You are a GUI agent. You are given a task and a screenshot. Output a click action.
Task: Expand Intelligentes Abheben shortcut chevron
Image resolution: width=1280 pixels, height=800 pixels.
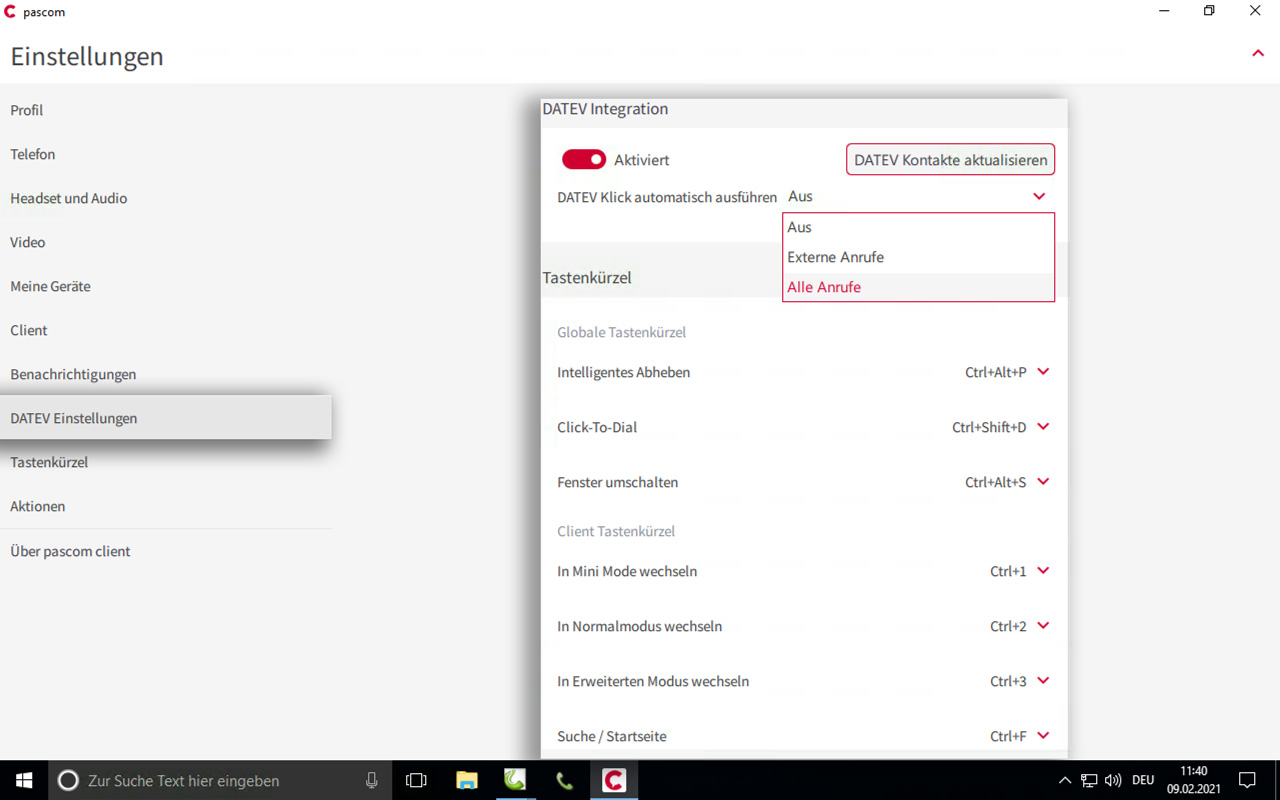(x=1043, y=371)
